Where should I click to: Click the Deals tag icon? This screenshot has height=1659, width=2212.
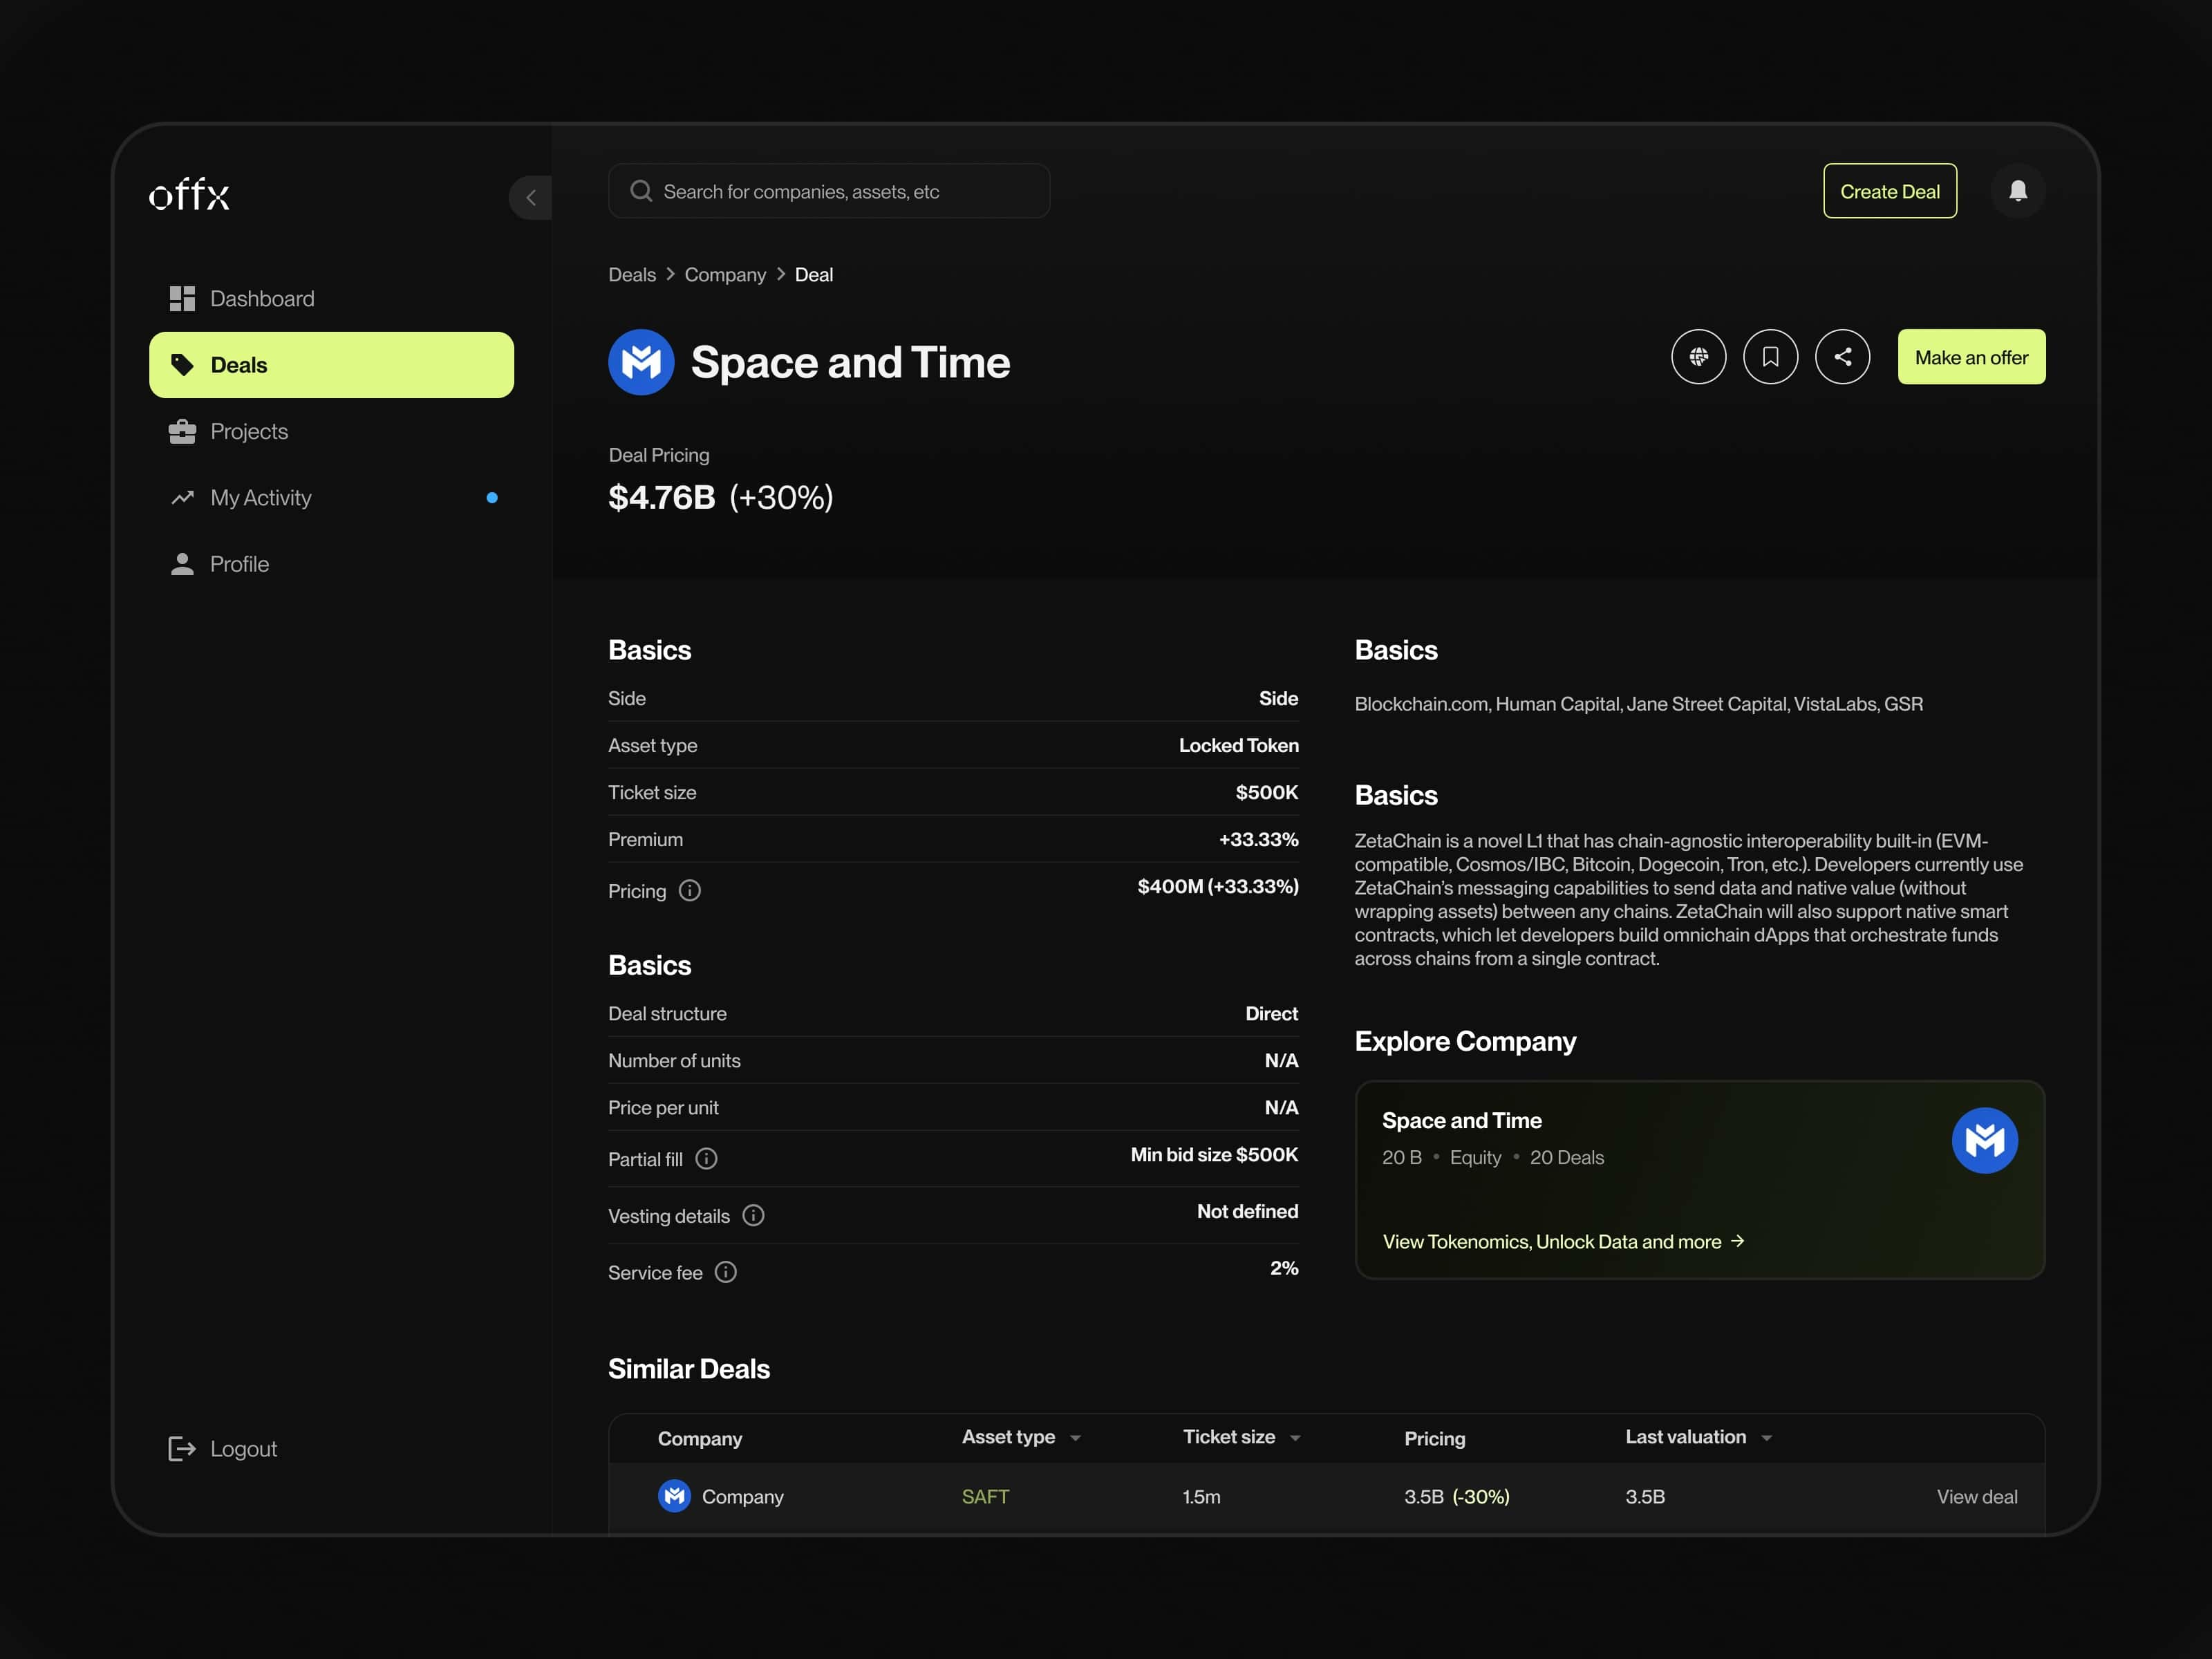(x=182, y=365)
